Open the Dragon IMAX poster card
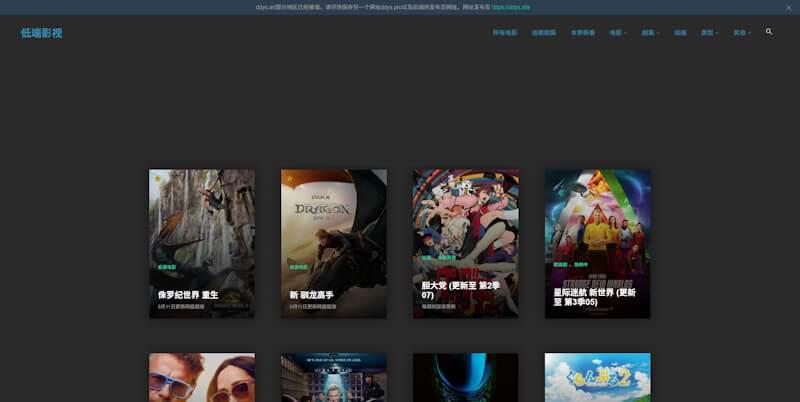This screenshot has width=800, height=402. click(x=334, y=243)
